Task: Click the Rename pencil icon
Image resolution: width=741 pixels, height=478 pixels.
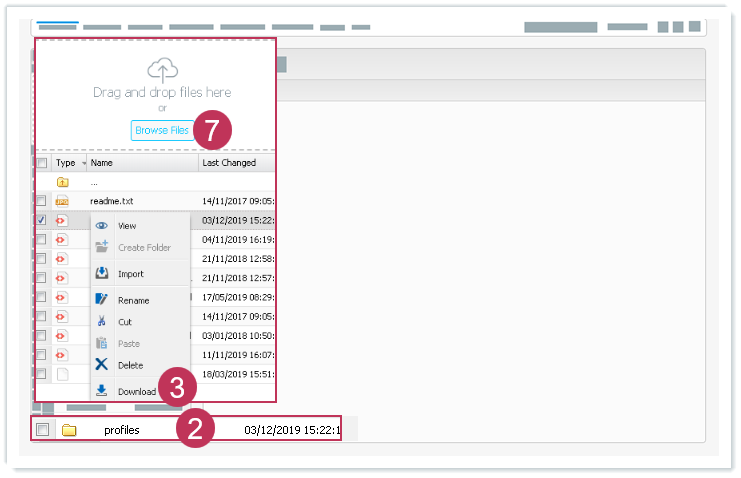Action: pos(101,300)
